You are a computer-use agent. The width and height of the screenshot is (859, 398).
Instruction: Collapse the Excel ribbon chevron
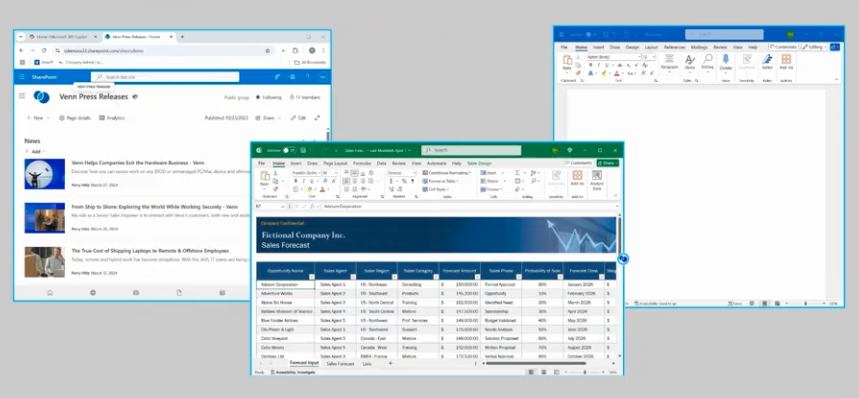(x=615, y=195)
